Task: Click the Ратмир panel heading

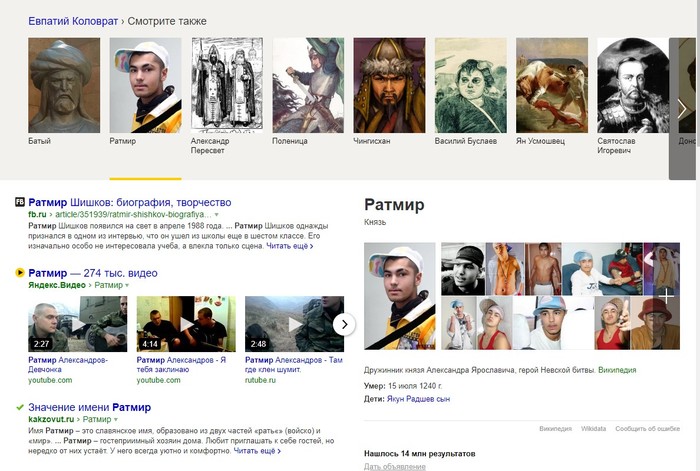Action: pyautogui.click(x=394, y=205)
